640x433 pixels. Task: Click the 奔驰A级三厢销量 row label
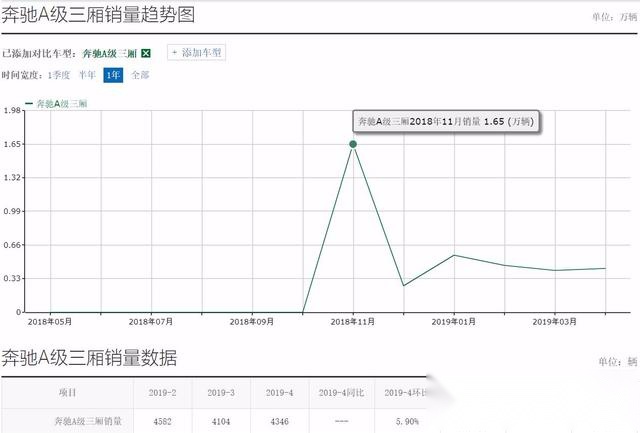coord(88,421)
